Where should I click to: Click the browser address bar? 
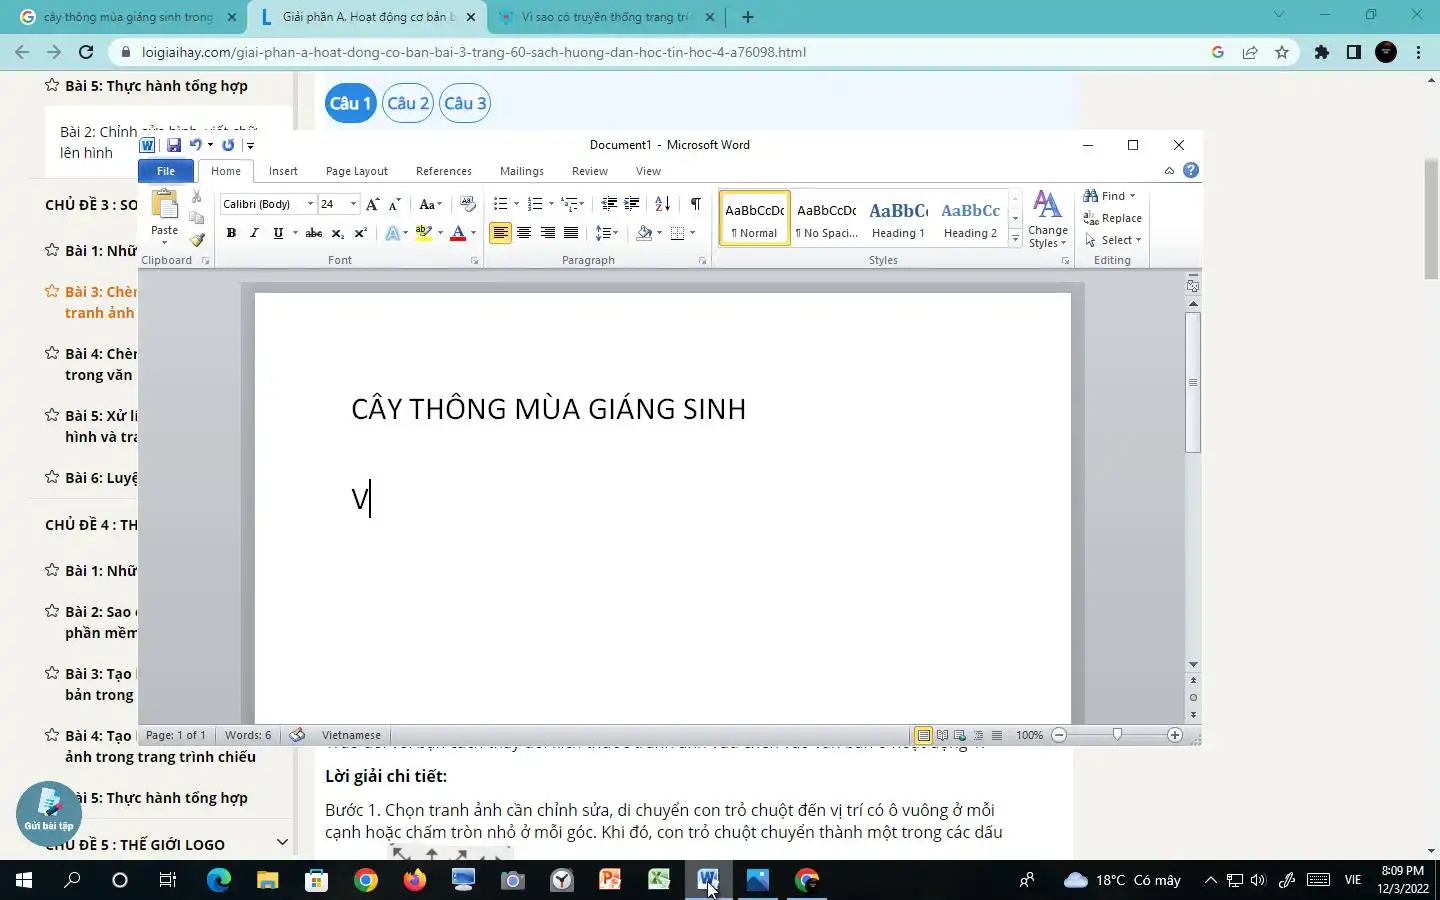point(660,52)
